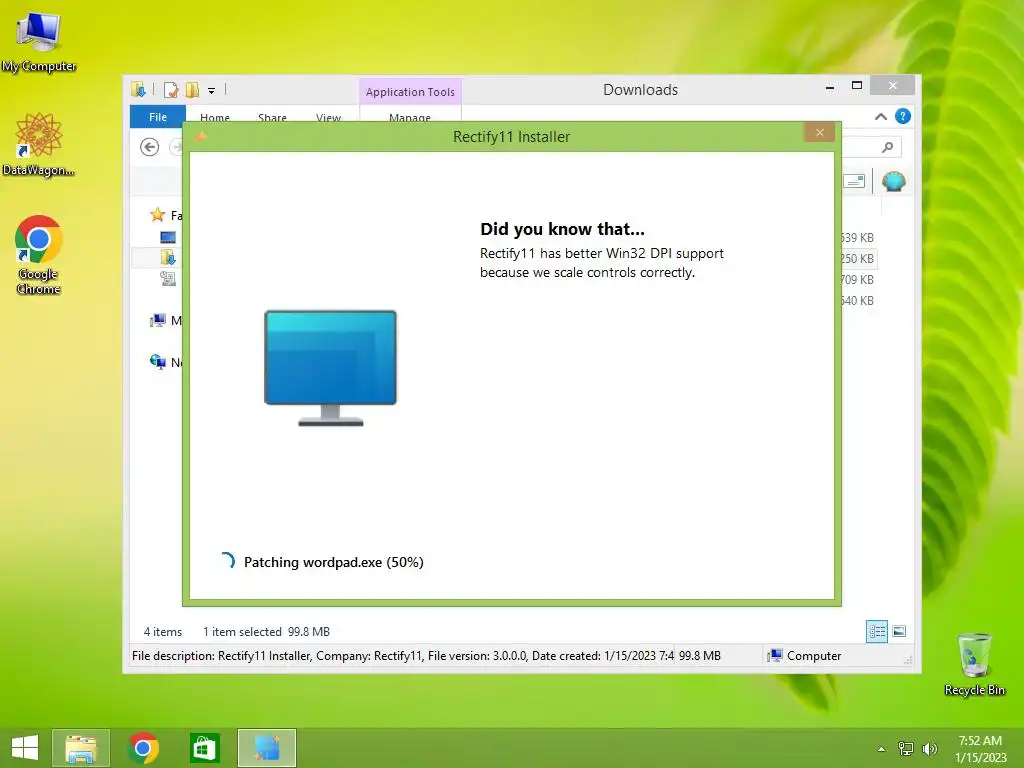
Task: Expand the ribbon using the chevron arrow
Action: tap(881, 117)
